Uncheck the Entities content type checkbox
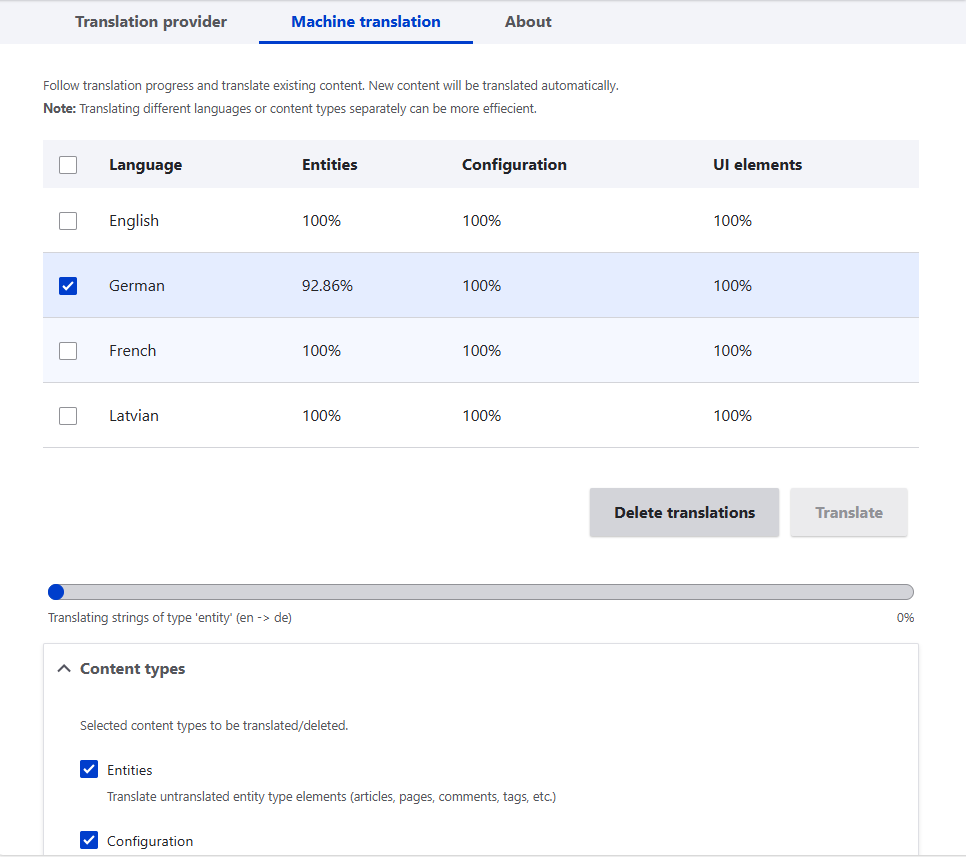Image resolution: width=966 pixels, height=857 pixels. 89,770
